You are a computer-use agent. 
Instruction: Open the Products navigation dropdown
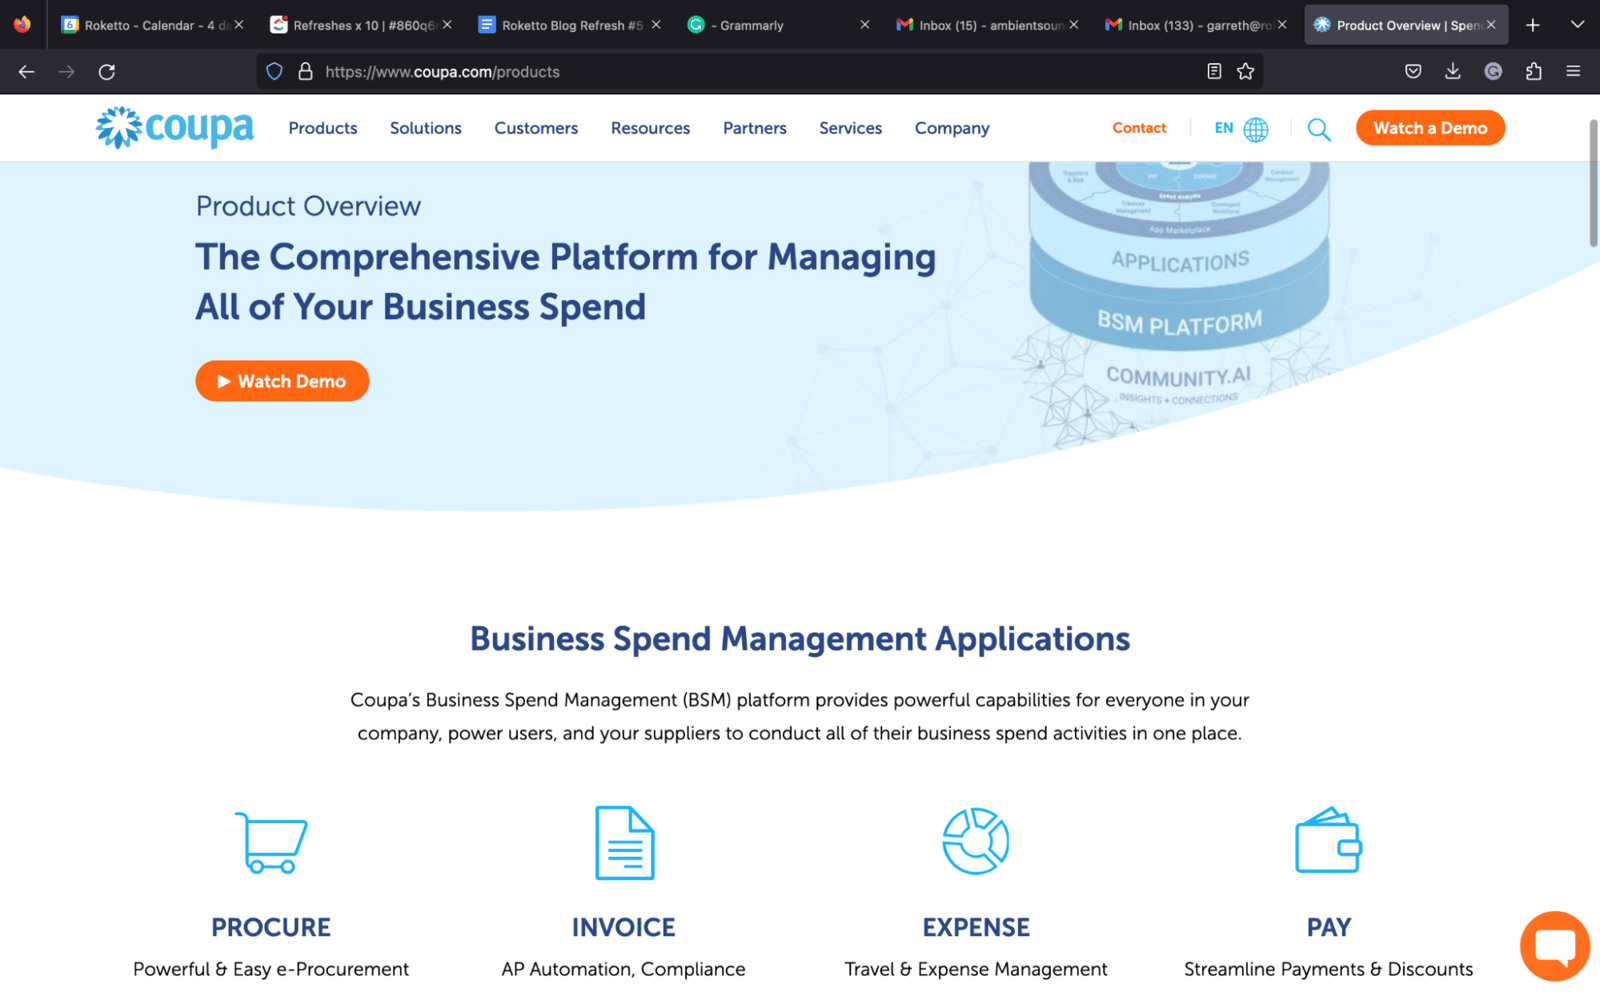(322, 128)
